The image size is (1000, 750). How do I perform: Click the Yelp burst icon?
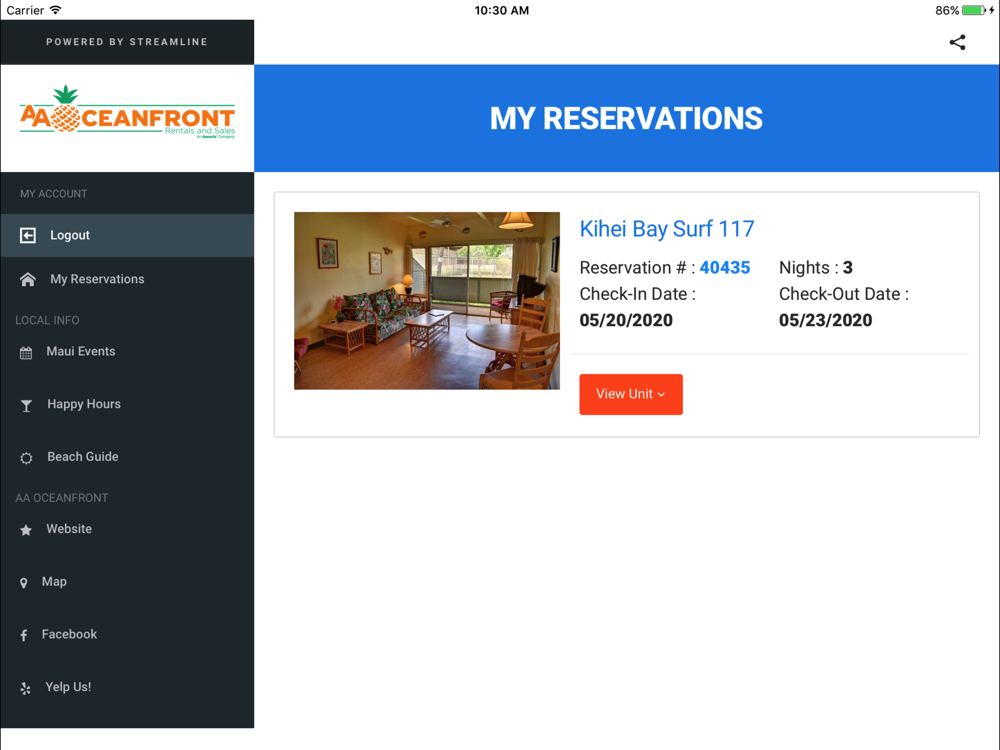pyautogui.click(x=25, y=688)
